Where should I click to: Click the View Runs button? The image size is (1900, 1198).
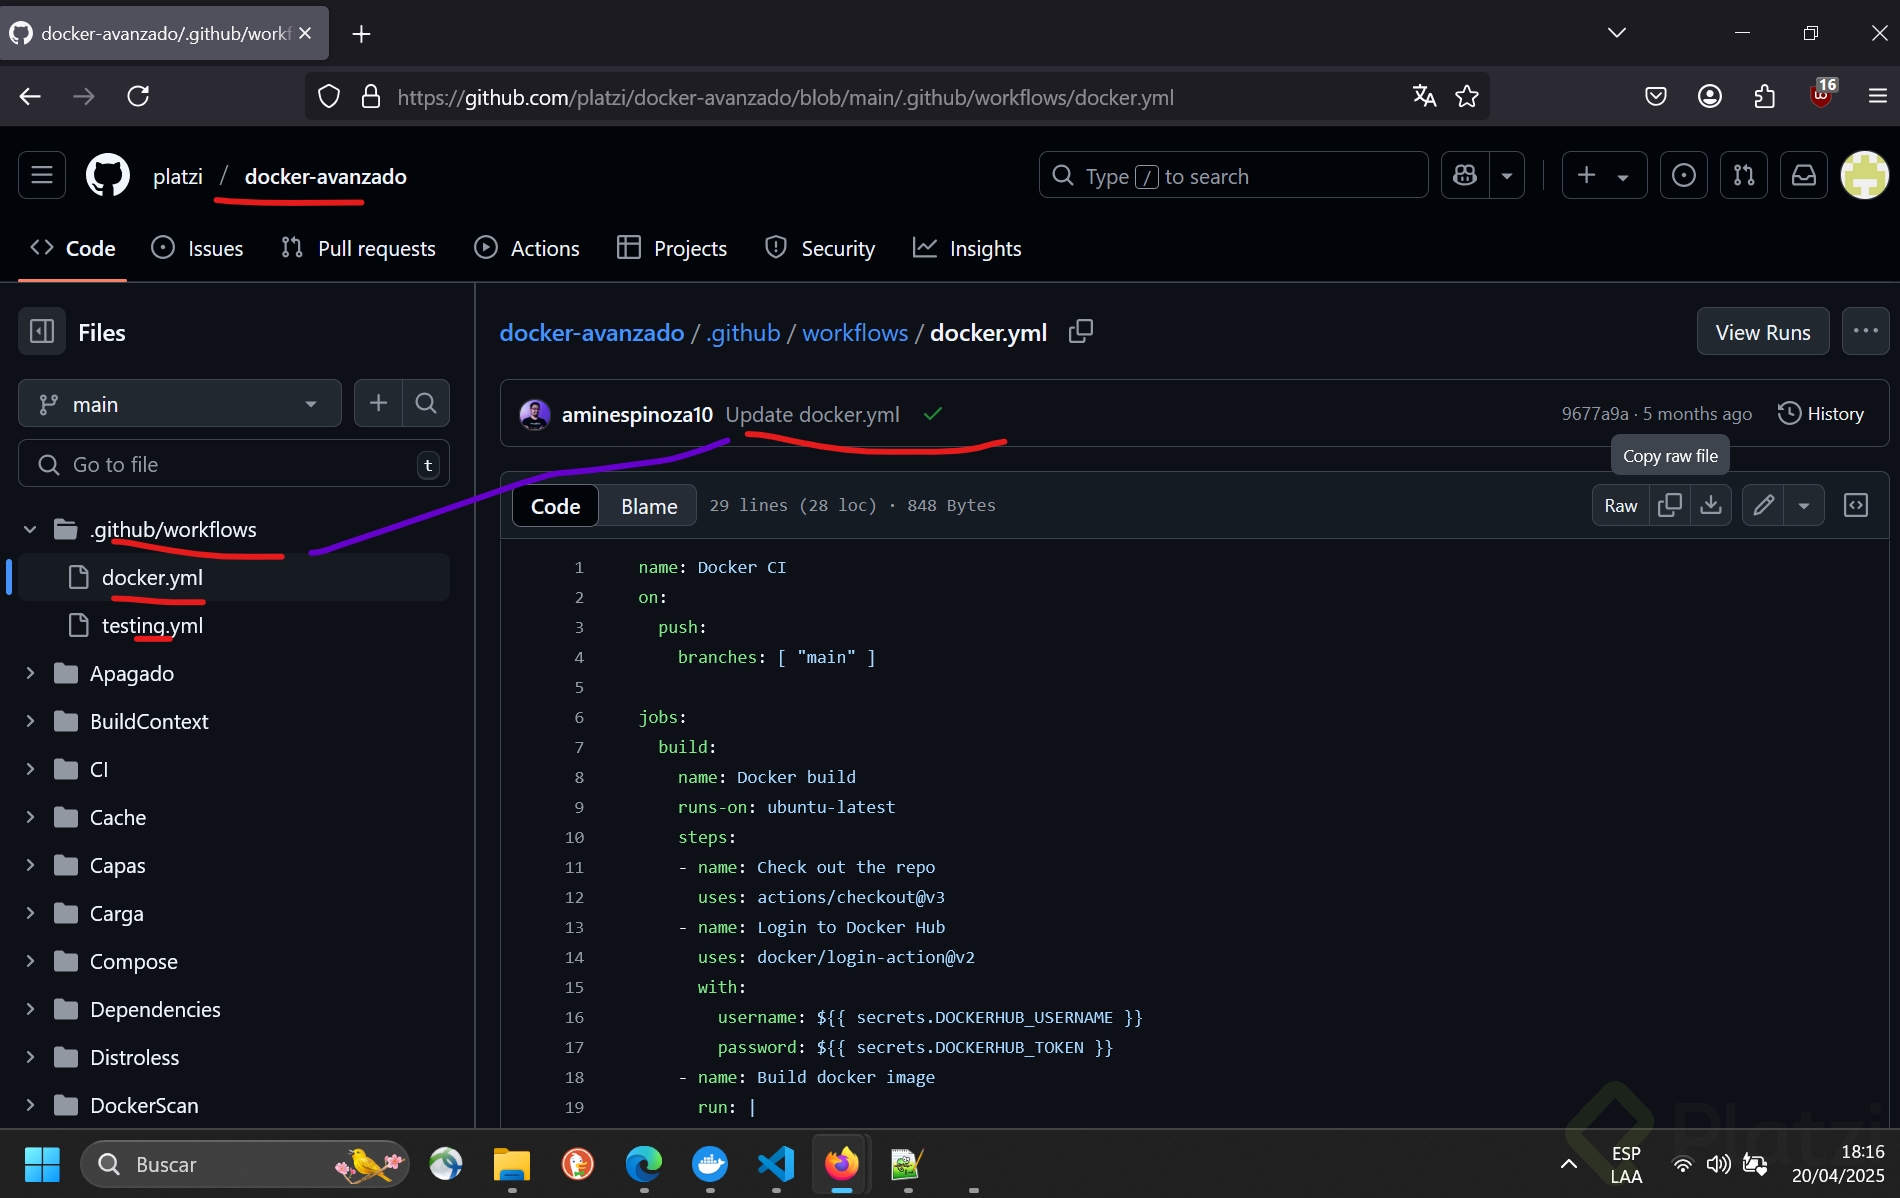pos(1762,332)
